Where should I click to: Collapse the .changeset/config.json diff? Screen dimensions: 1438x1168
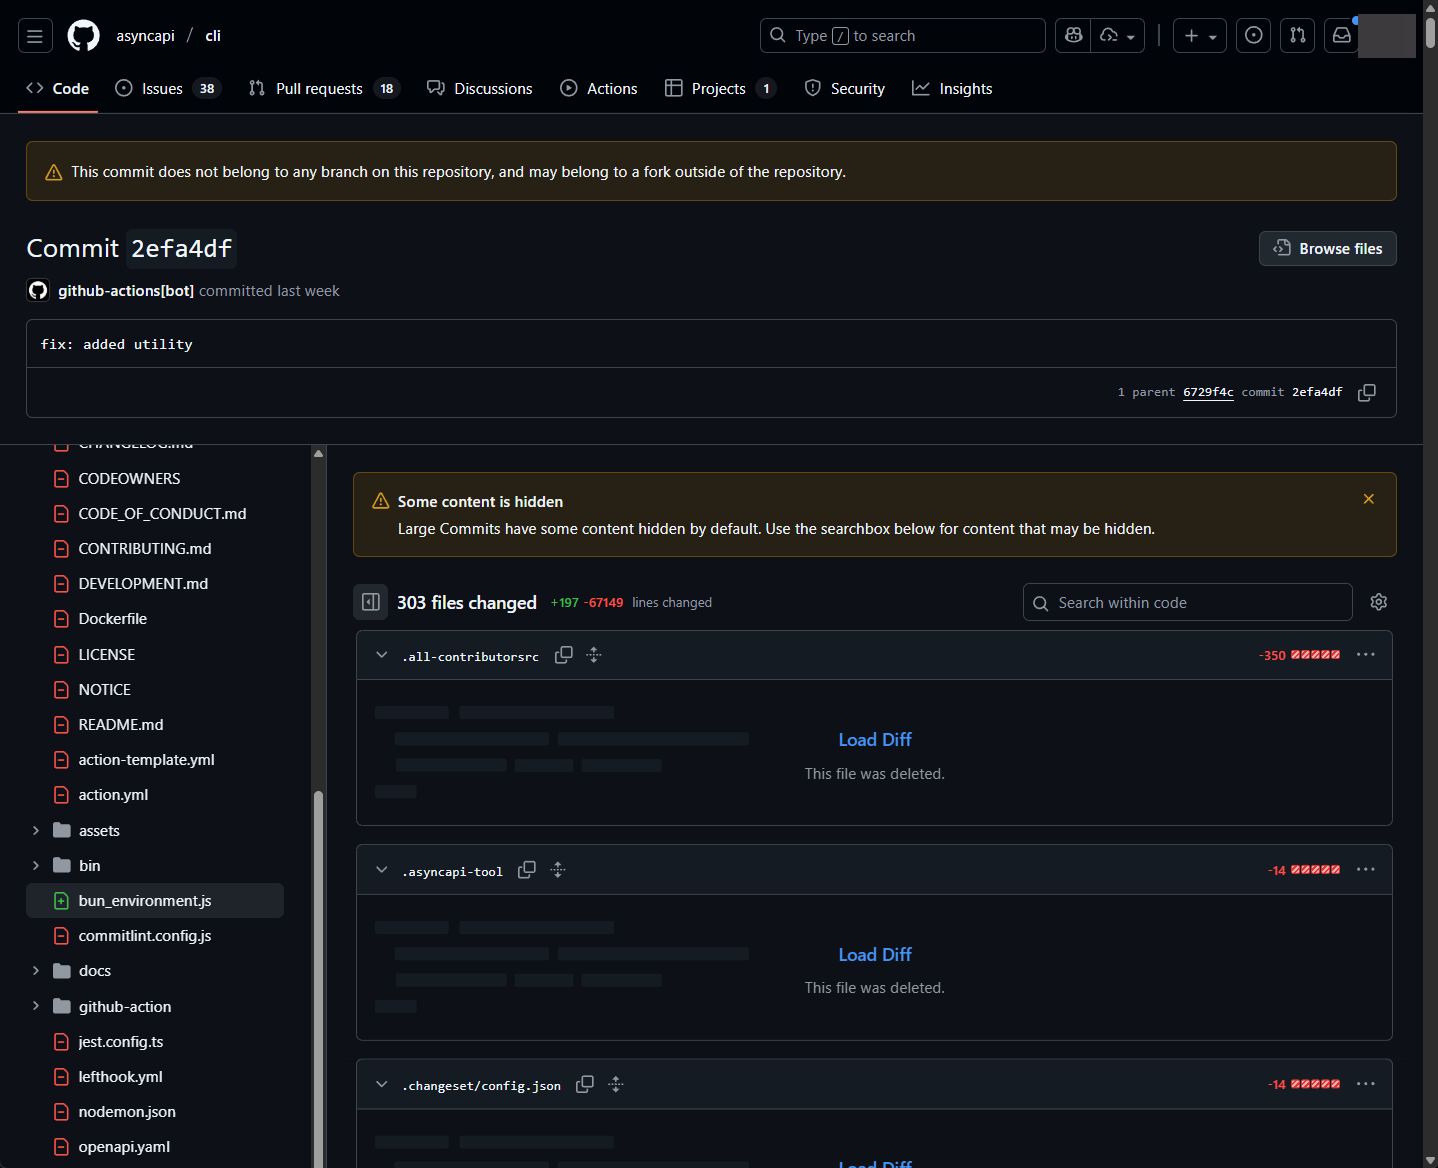382,1084
